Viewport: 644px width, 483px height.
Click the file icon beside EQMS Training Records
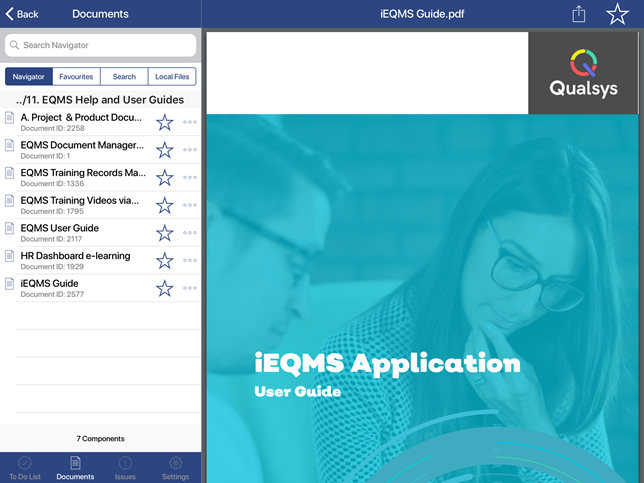point(9,173)
